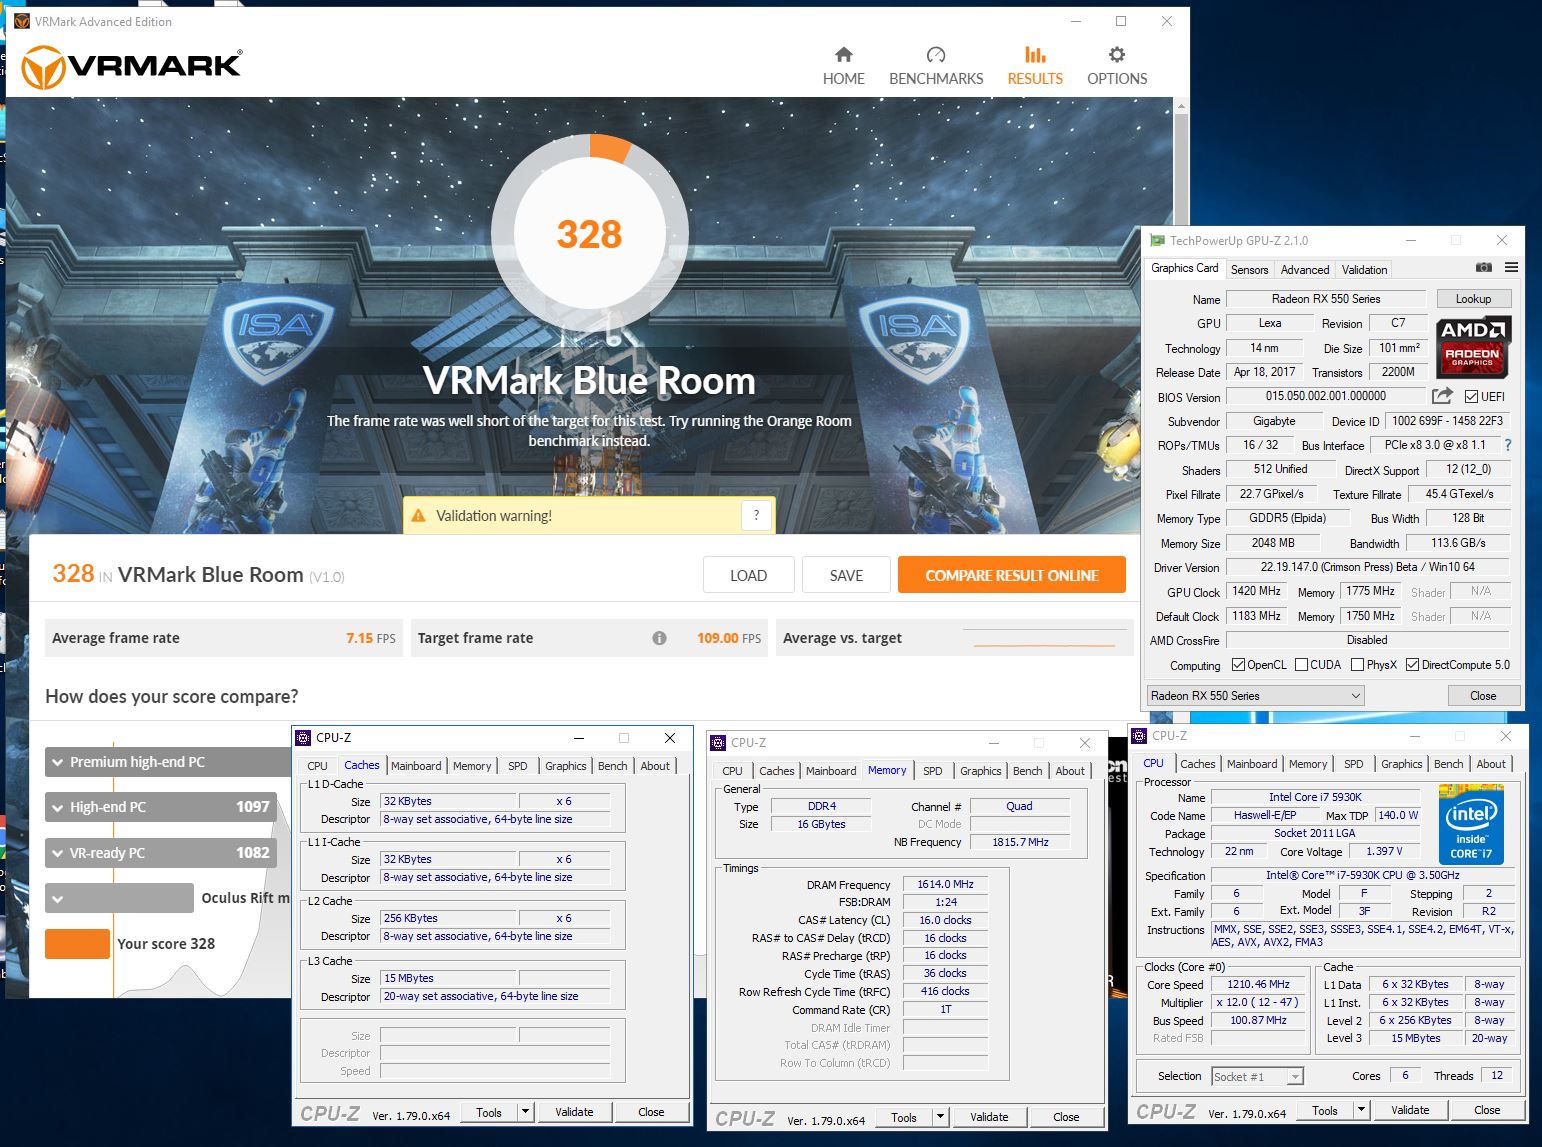Click the AMD Radeon Graphics logo
This screenshot has width=1542, height=1147.
(x=1474, y=347)
